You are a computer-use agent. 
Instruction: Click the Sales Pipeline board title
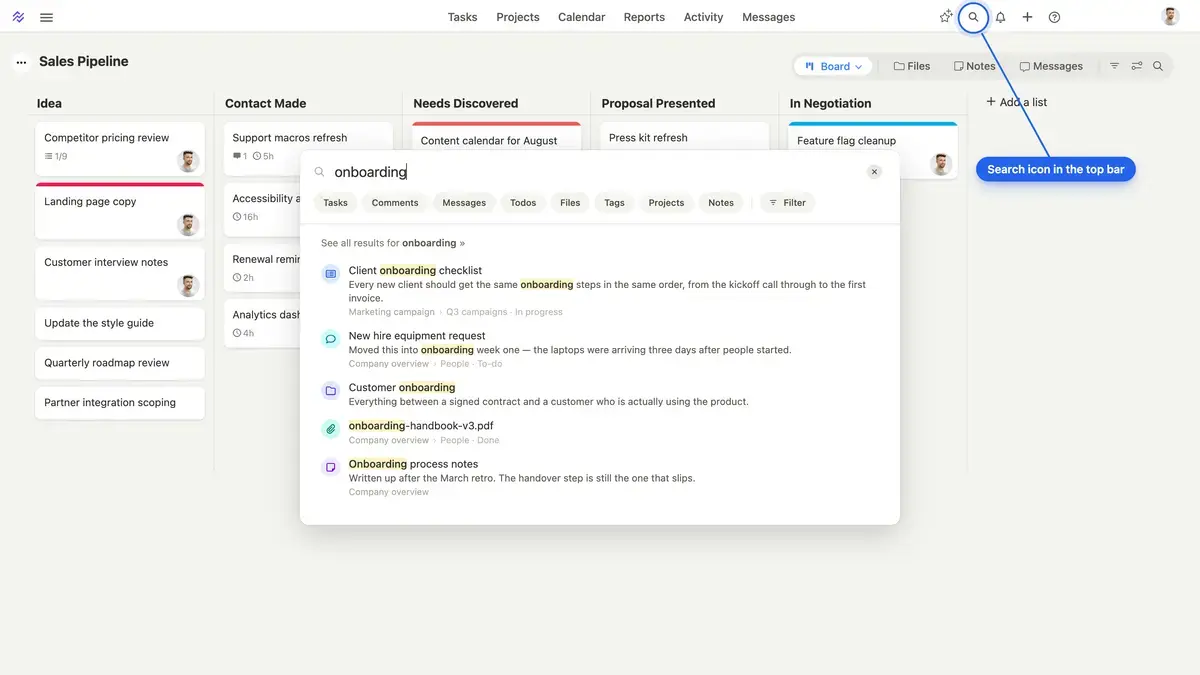click(x=84, y=61)
